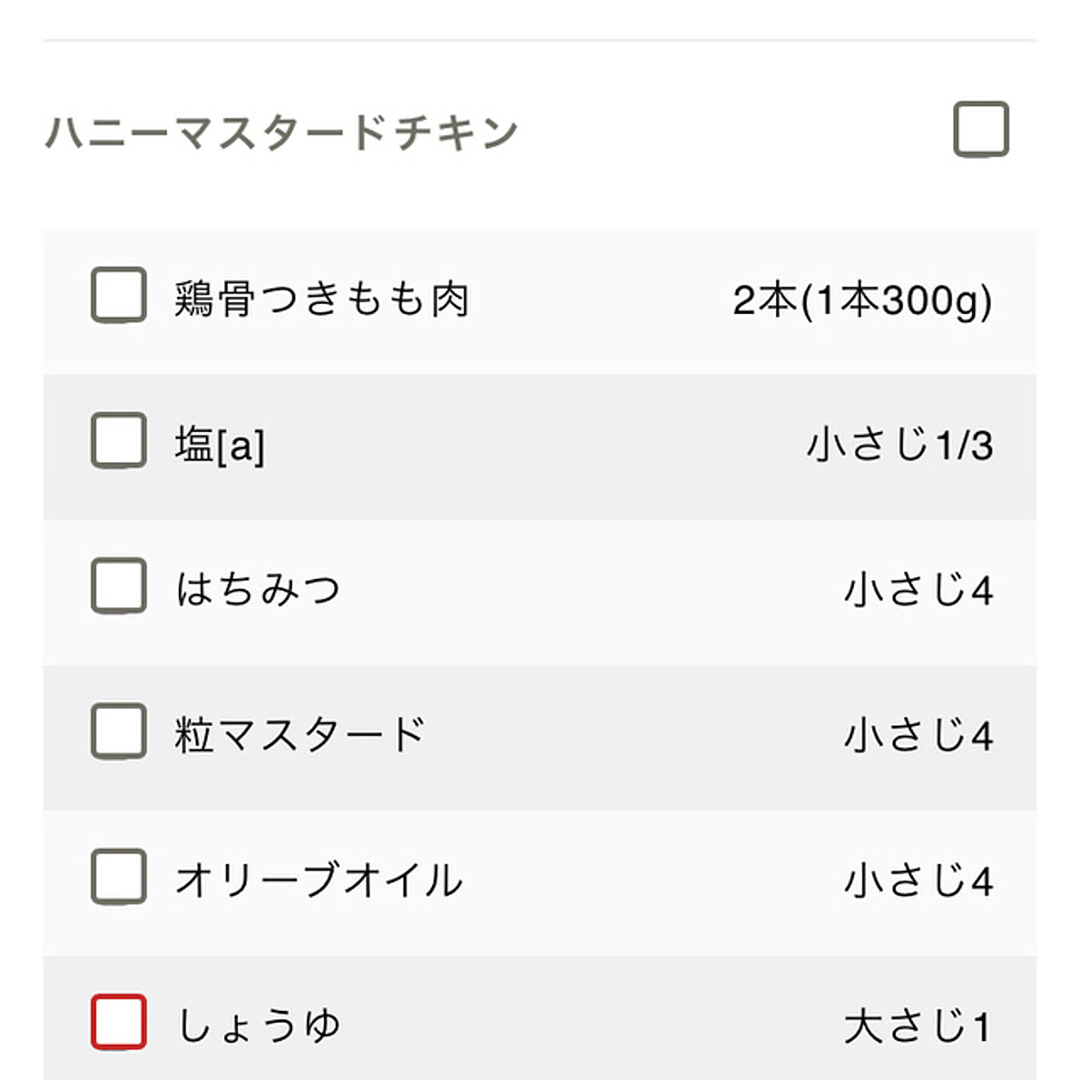Click the 粒マスタード ingredient label
Screen dimensions: 1080x1080
(300, 735)
